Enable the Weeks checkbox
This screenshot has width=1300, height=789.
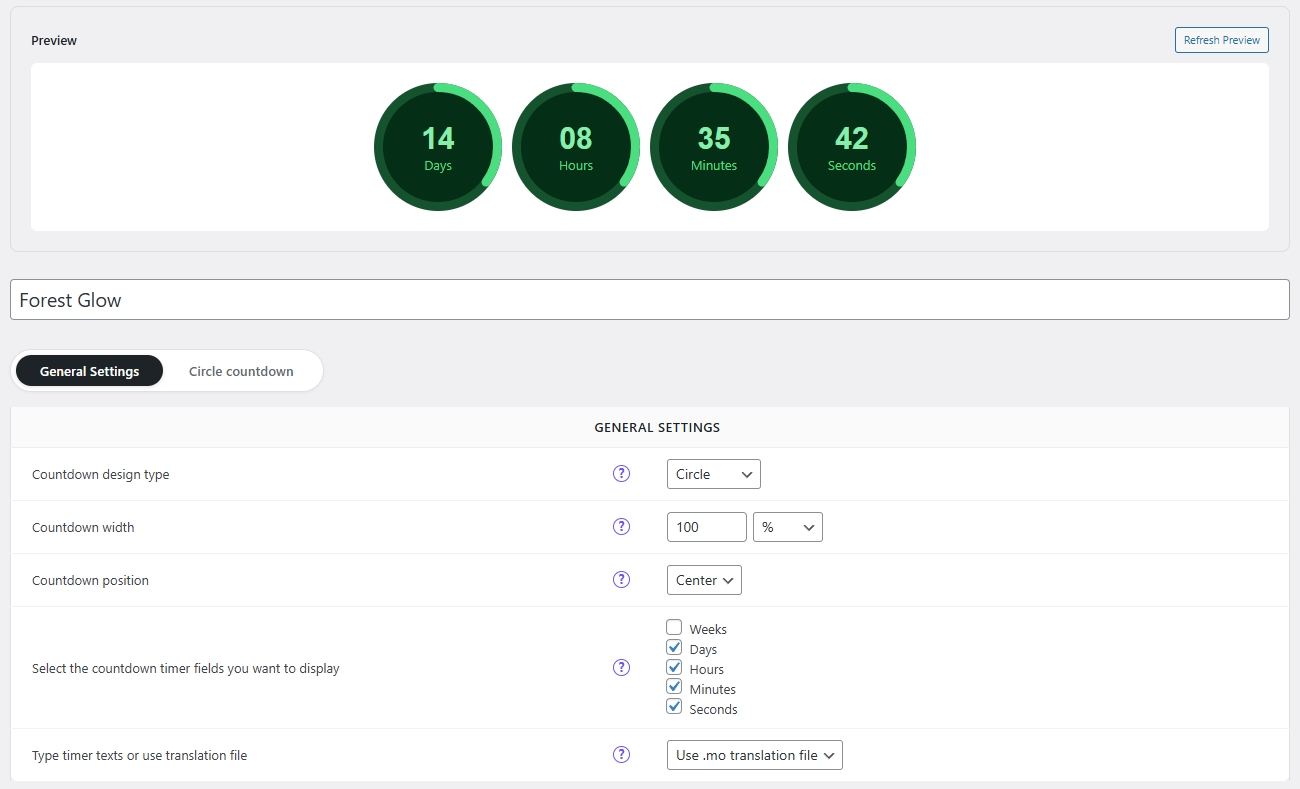[674, 628]
